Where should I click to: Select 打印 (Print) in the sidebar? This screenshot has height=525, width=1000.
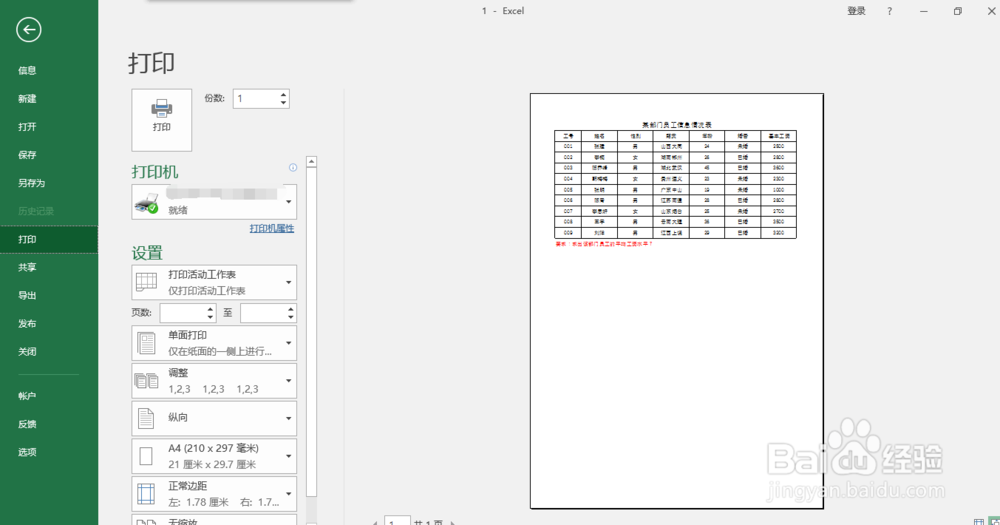point(49,239)
